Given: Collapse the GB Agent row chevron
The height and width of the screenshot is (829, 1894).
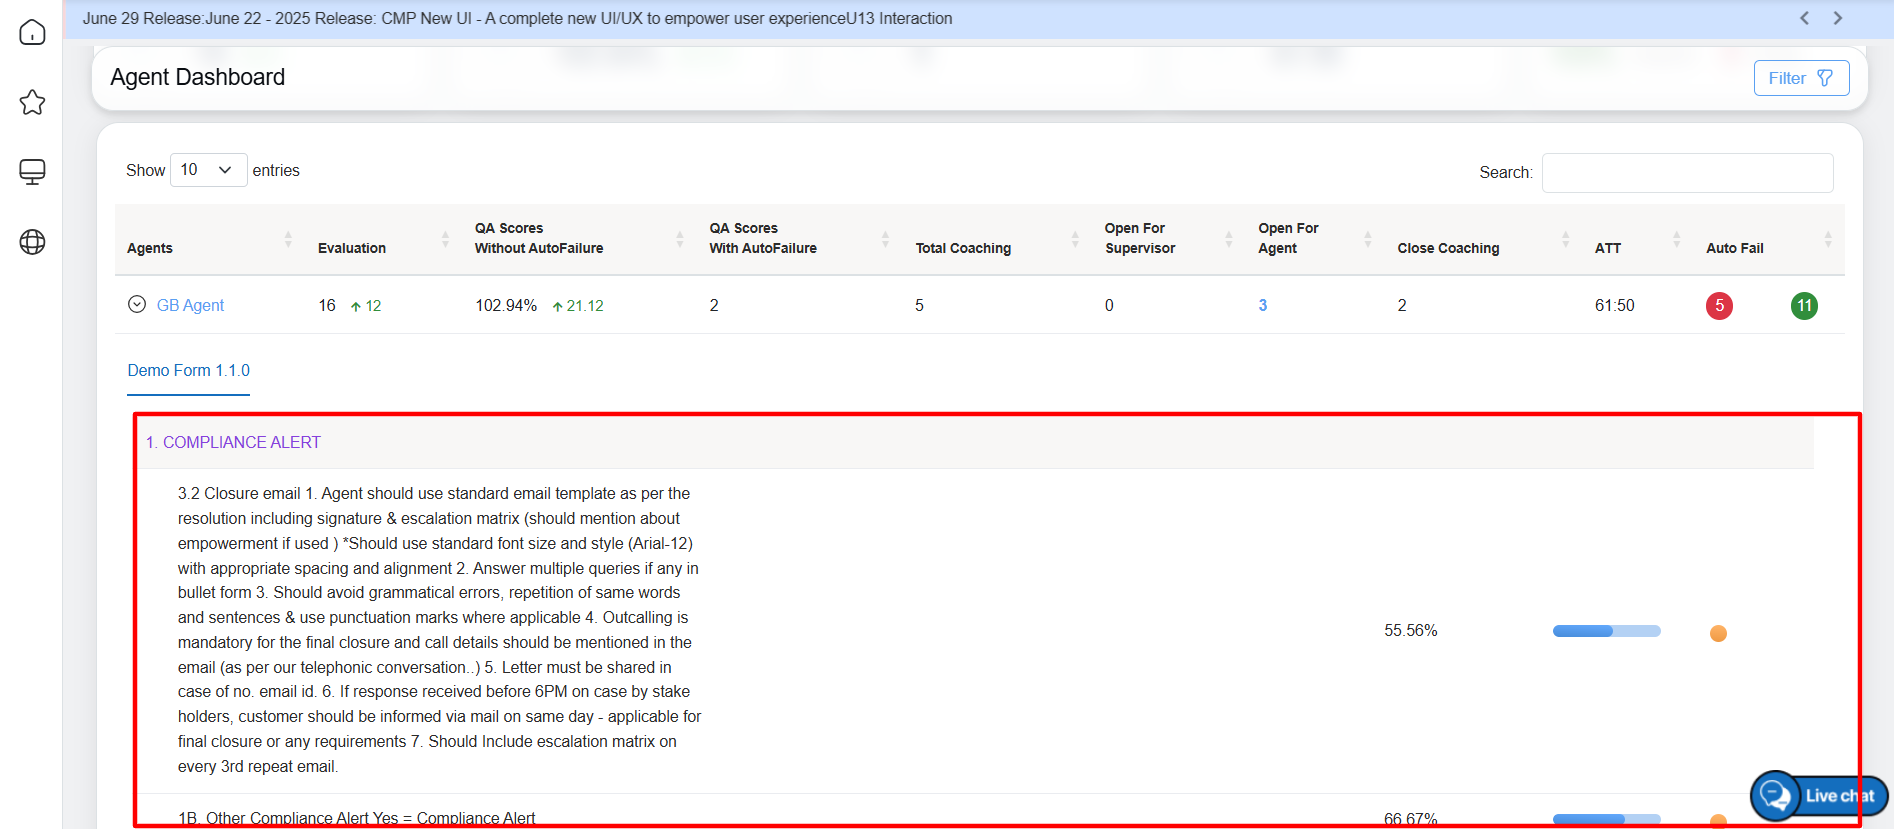Looking at the screenshot, I should 137,305.
